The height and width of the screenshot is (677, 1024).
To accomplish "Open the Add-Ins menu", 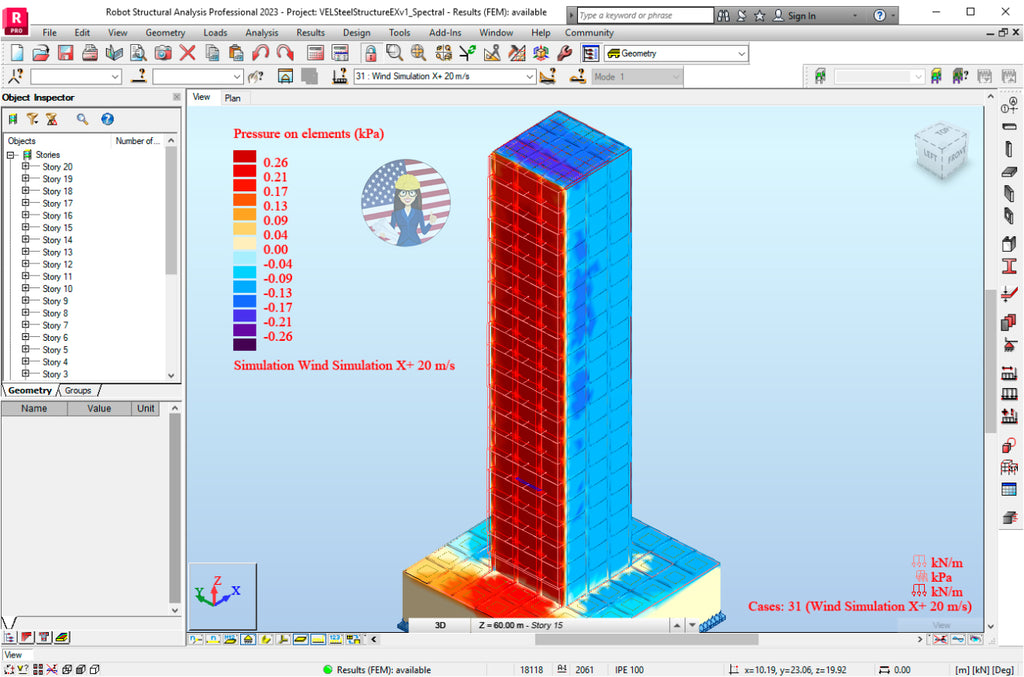I will 445,33.
